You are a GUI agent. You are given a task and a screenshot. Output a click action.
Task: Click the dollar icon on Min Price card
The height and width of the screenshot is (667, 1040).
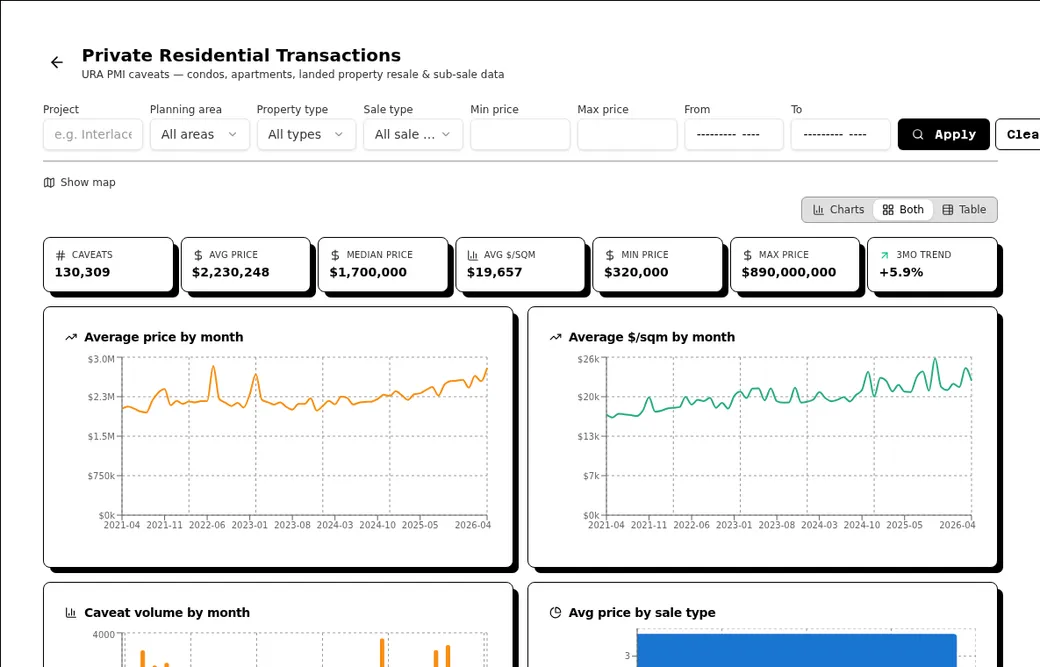(x=610, y=255)
